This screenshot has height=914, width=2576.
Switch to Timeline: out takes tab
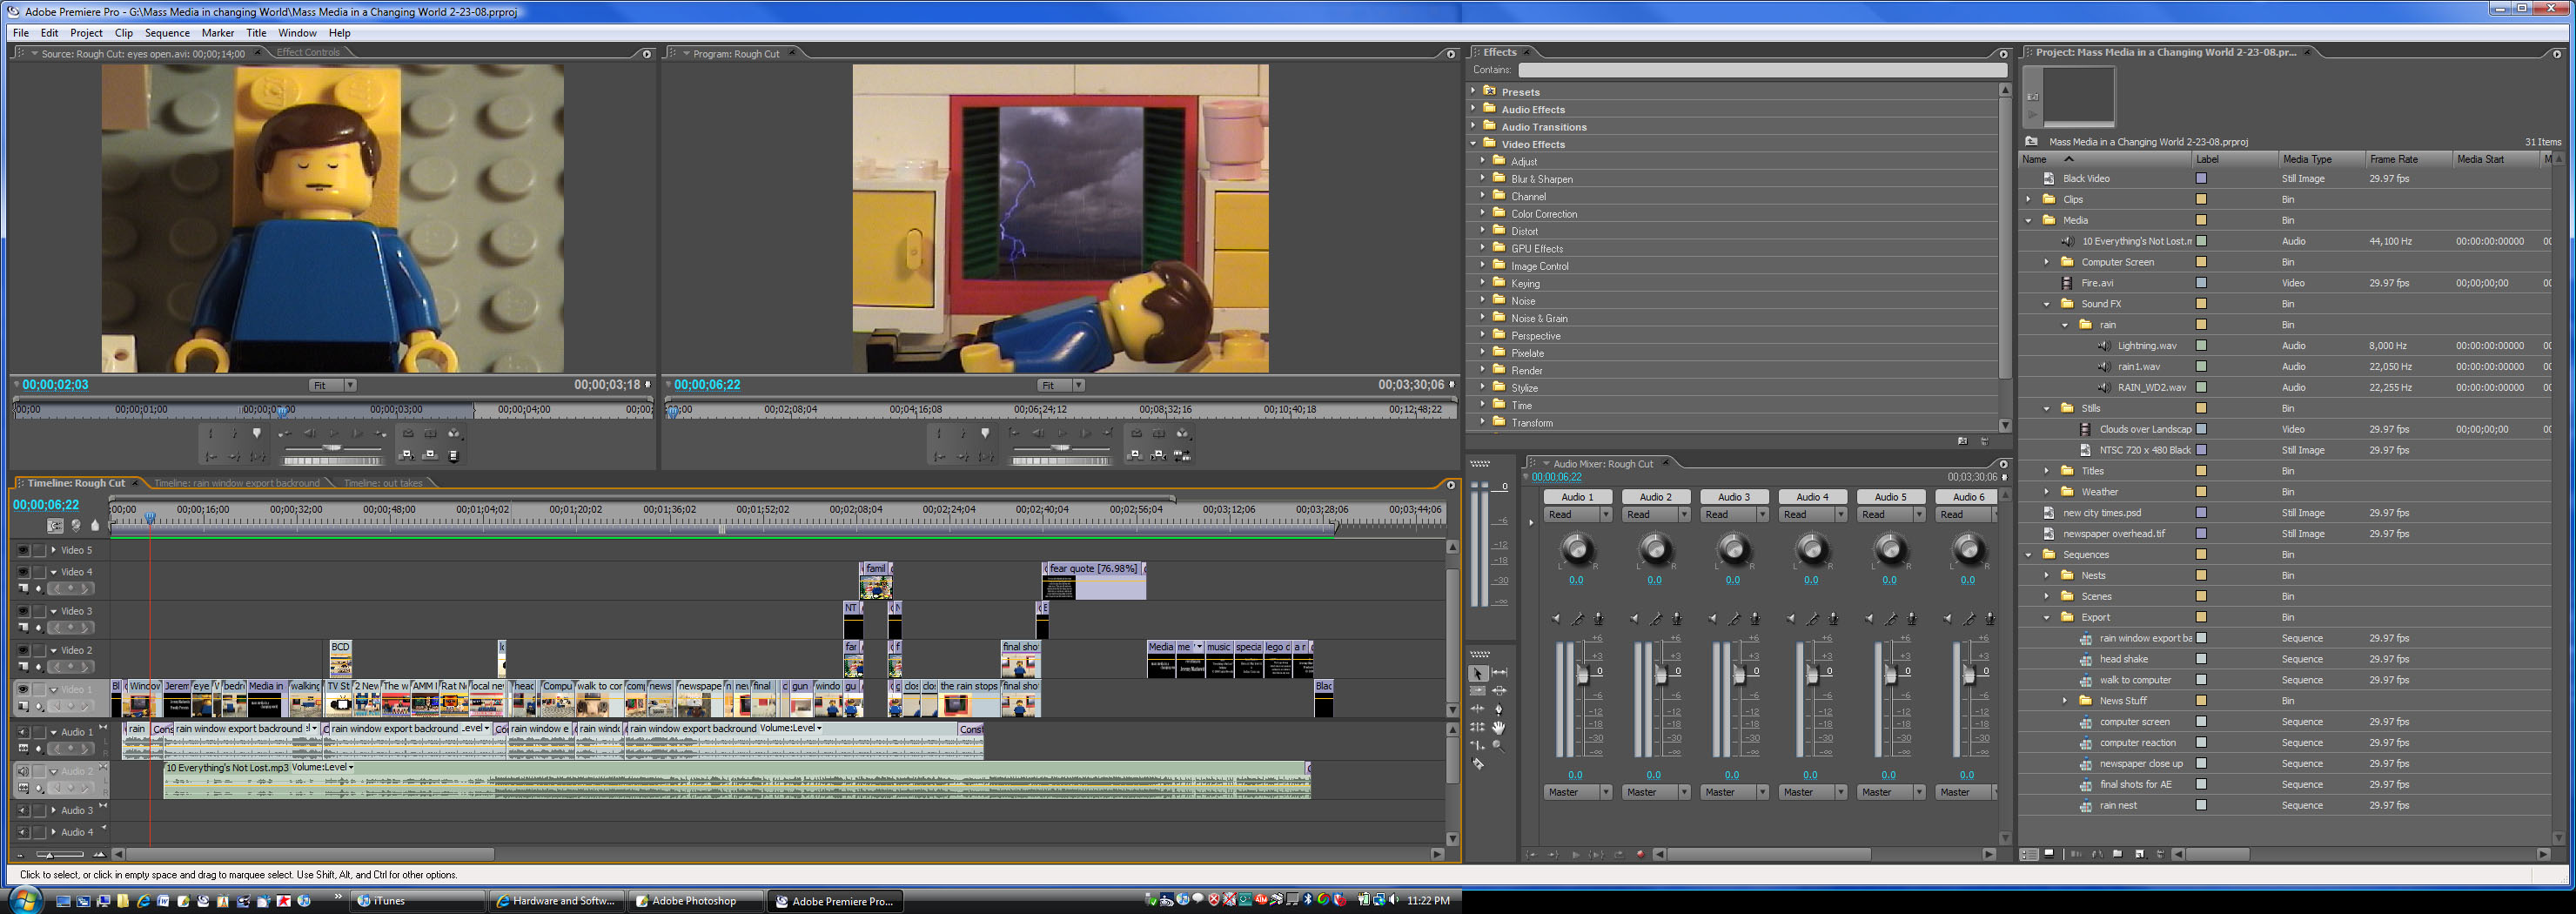coord(383,483)
